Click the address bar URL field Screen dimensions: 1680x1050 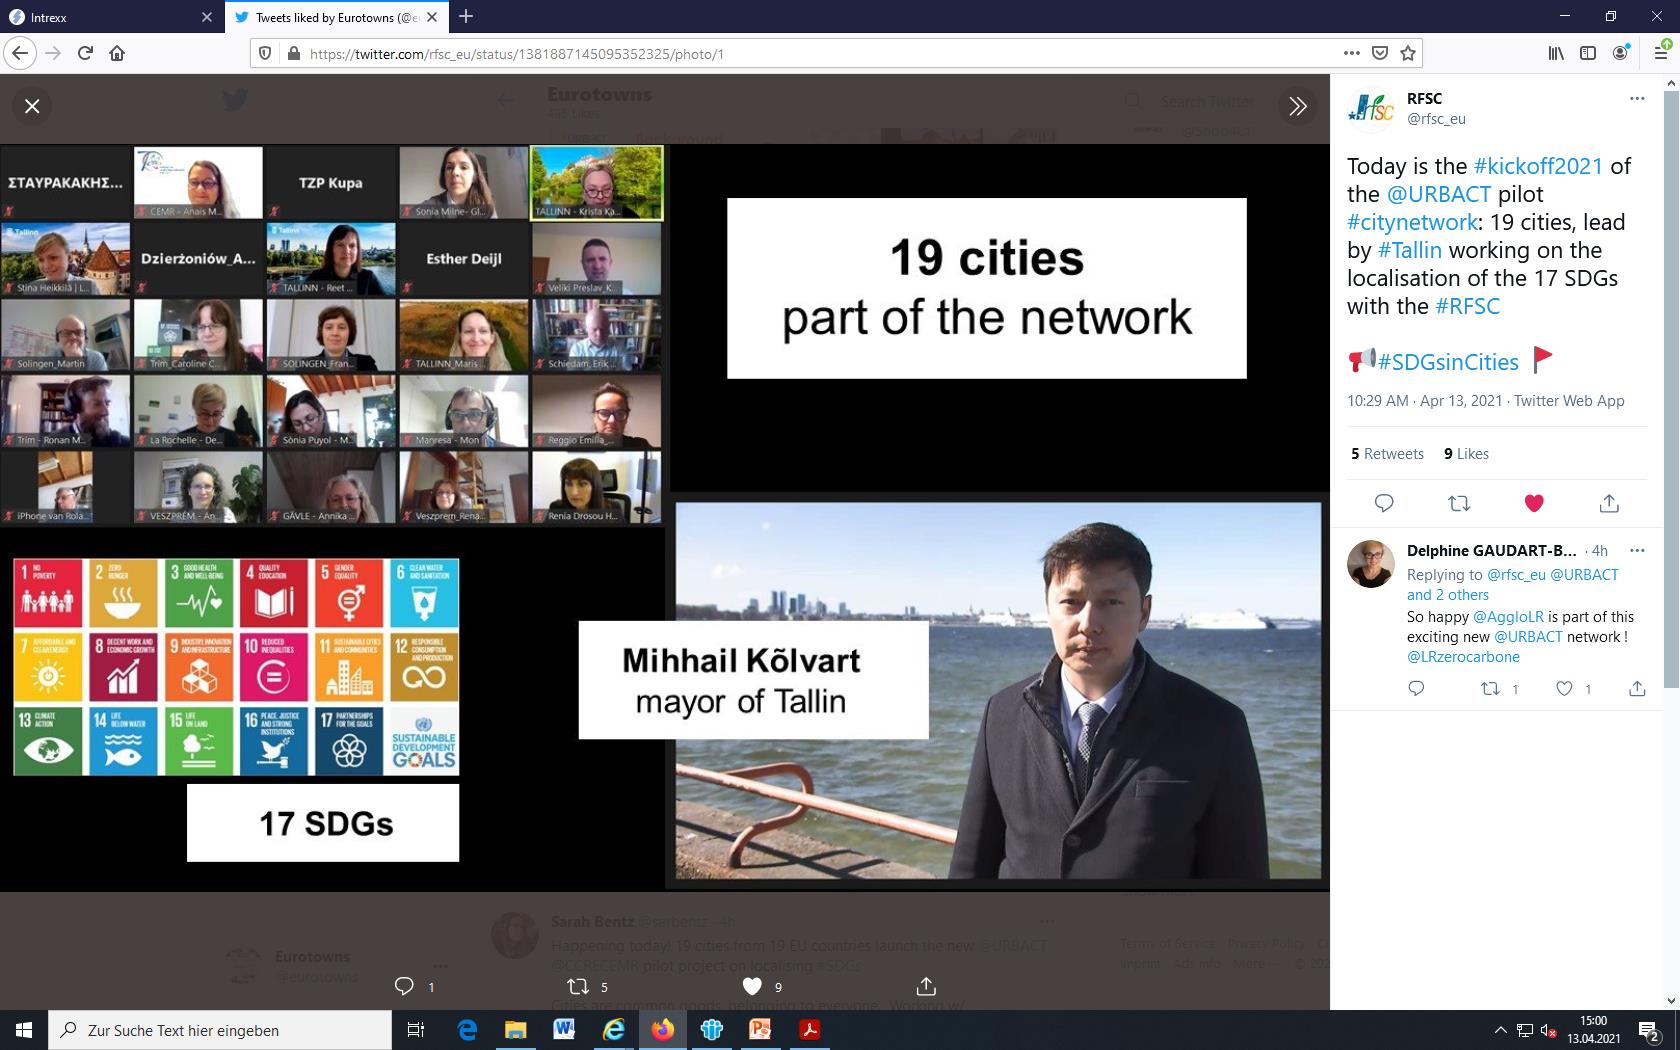800,54
